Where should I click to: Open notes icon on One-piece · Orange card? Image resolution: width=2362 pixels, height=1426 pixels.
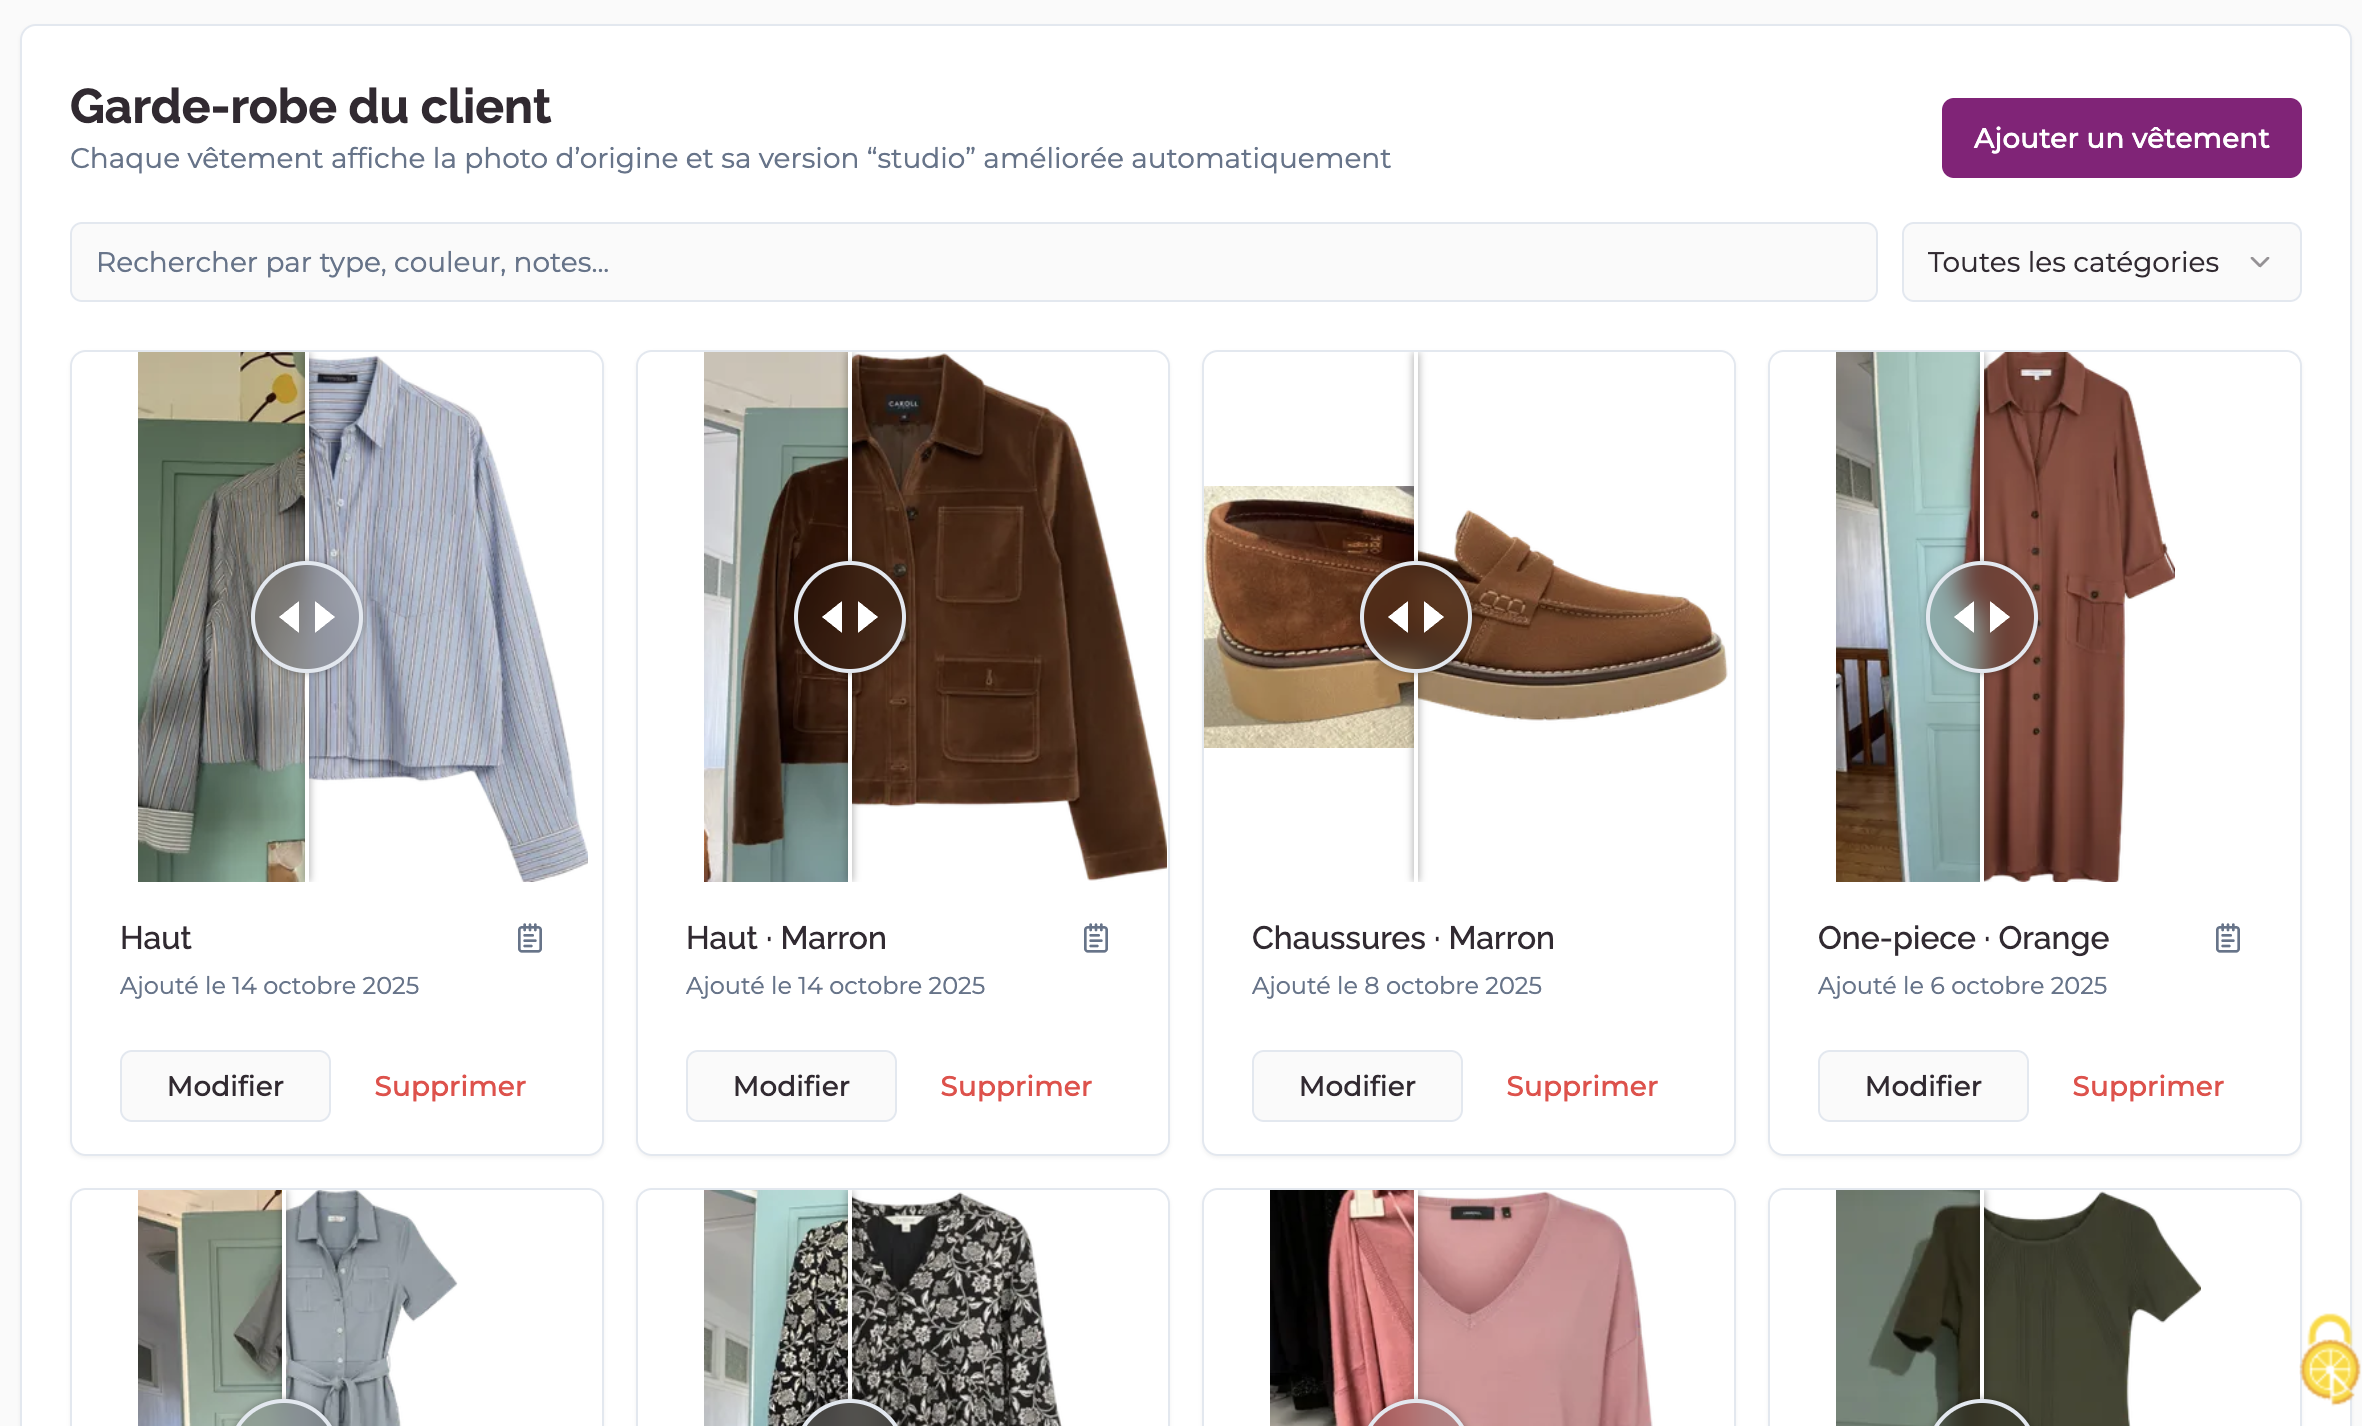(2228, 938)
